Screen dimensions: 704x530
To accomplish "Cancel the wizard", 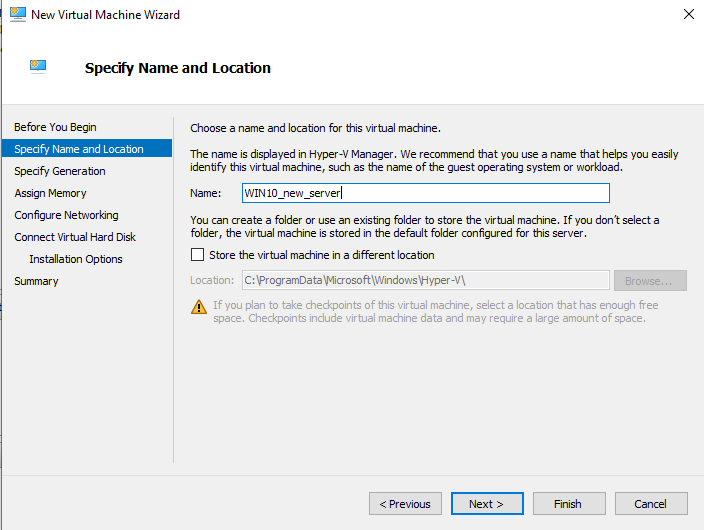I will 651,504.
